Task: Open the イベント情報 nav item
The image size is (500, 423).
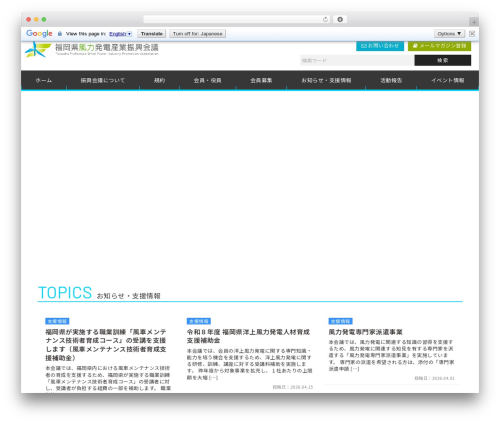Action: 448,80
